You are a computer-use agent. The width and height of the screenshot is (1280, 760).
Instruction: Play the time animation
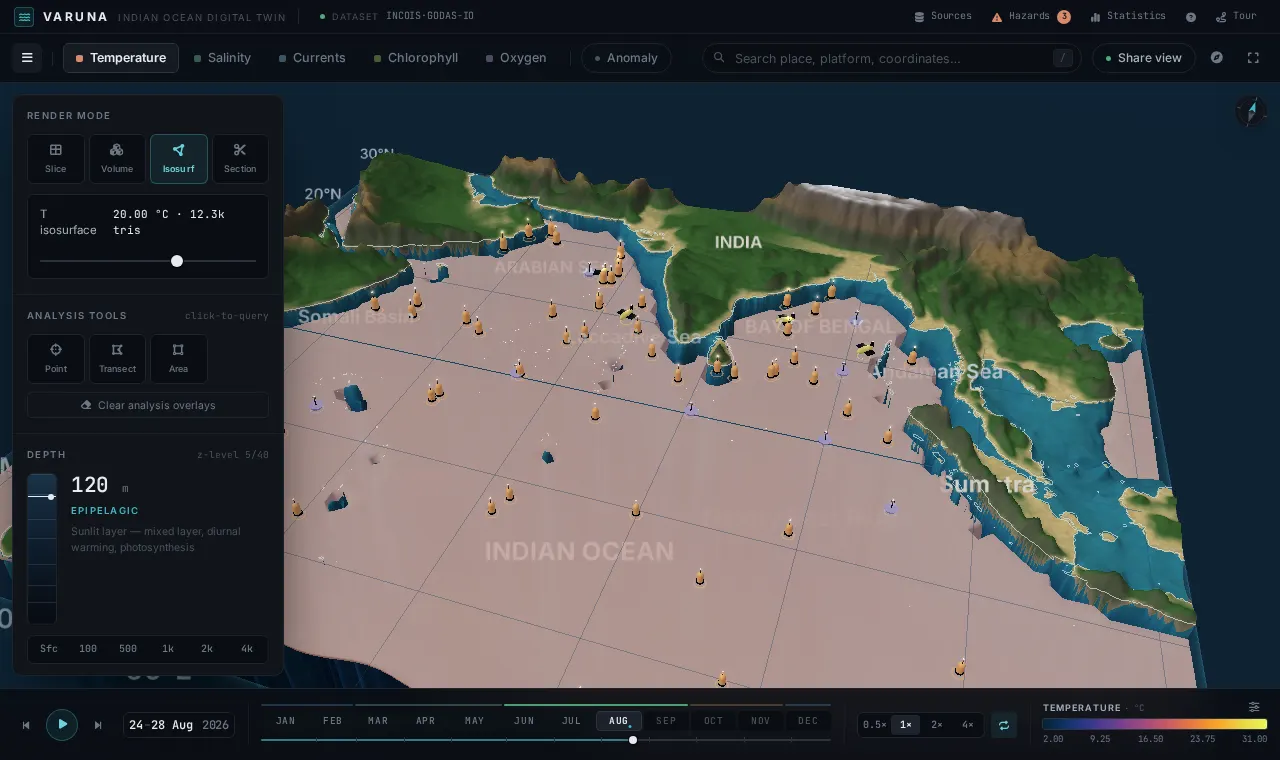(x=62, y=724)
